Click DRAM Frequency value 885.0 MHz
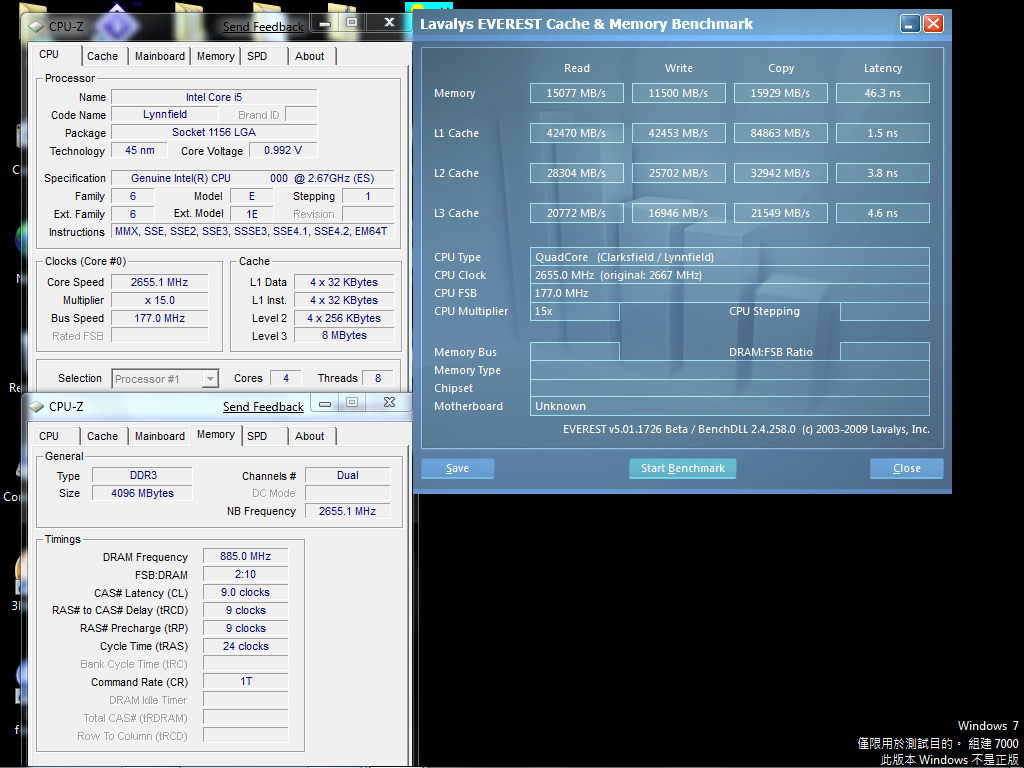 (246, 556)
